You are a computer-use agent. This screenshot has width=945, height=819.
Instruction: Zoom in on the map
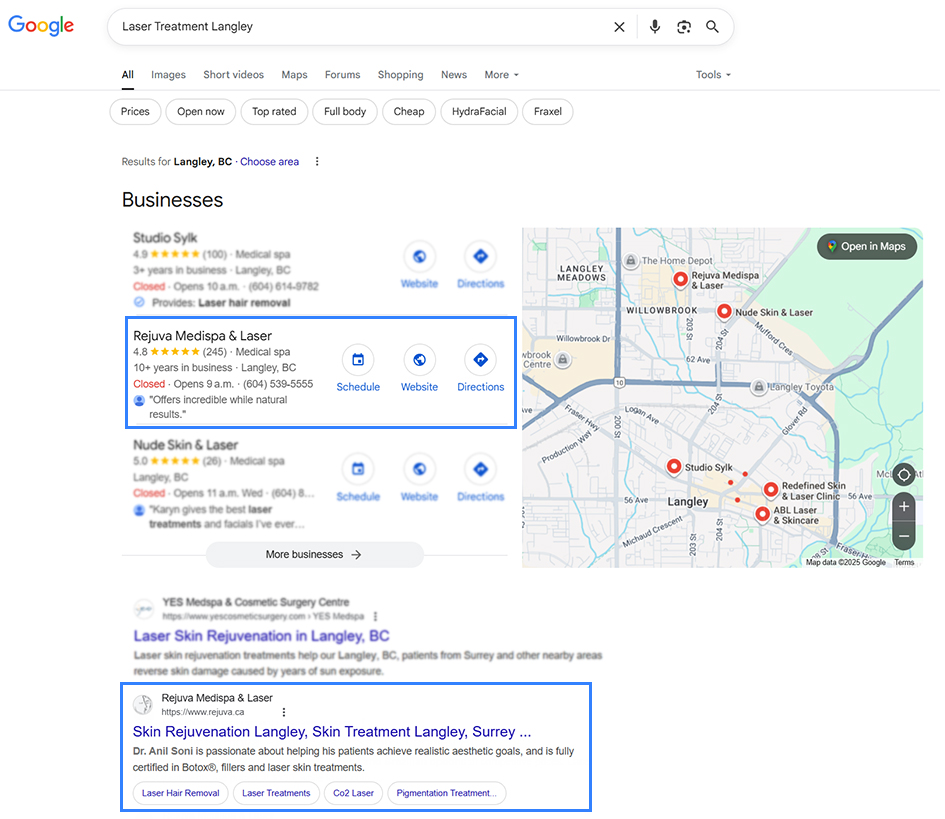click(903, 507)
